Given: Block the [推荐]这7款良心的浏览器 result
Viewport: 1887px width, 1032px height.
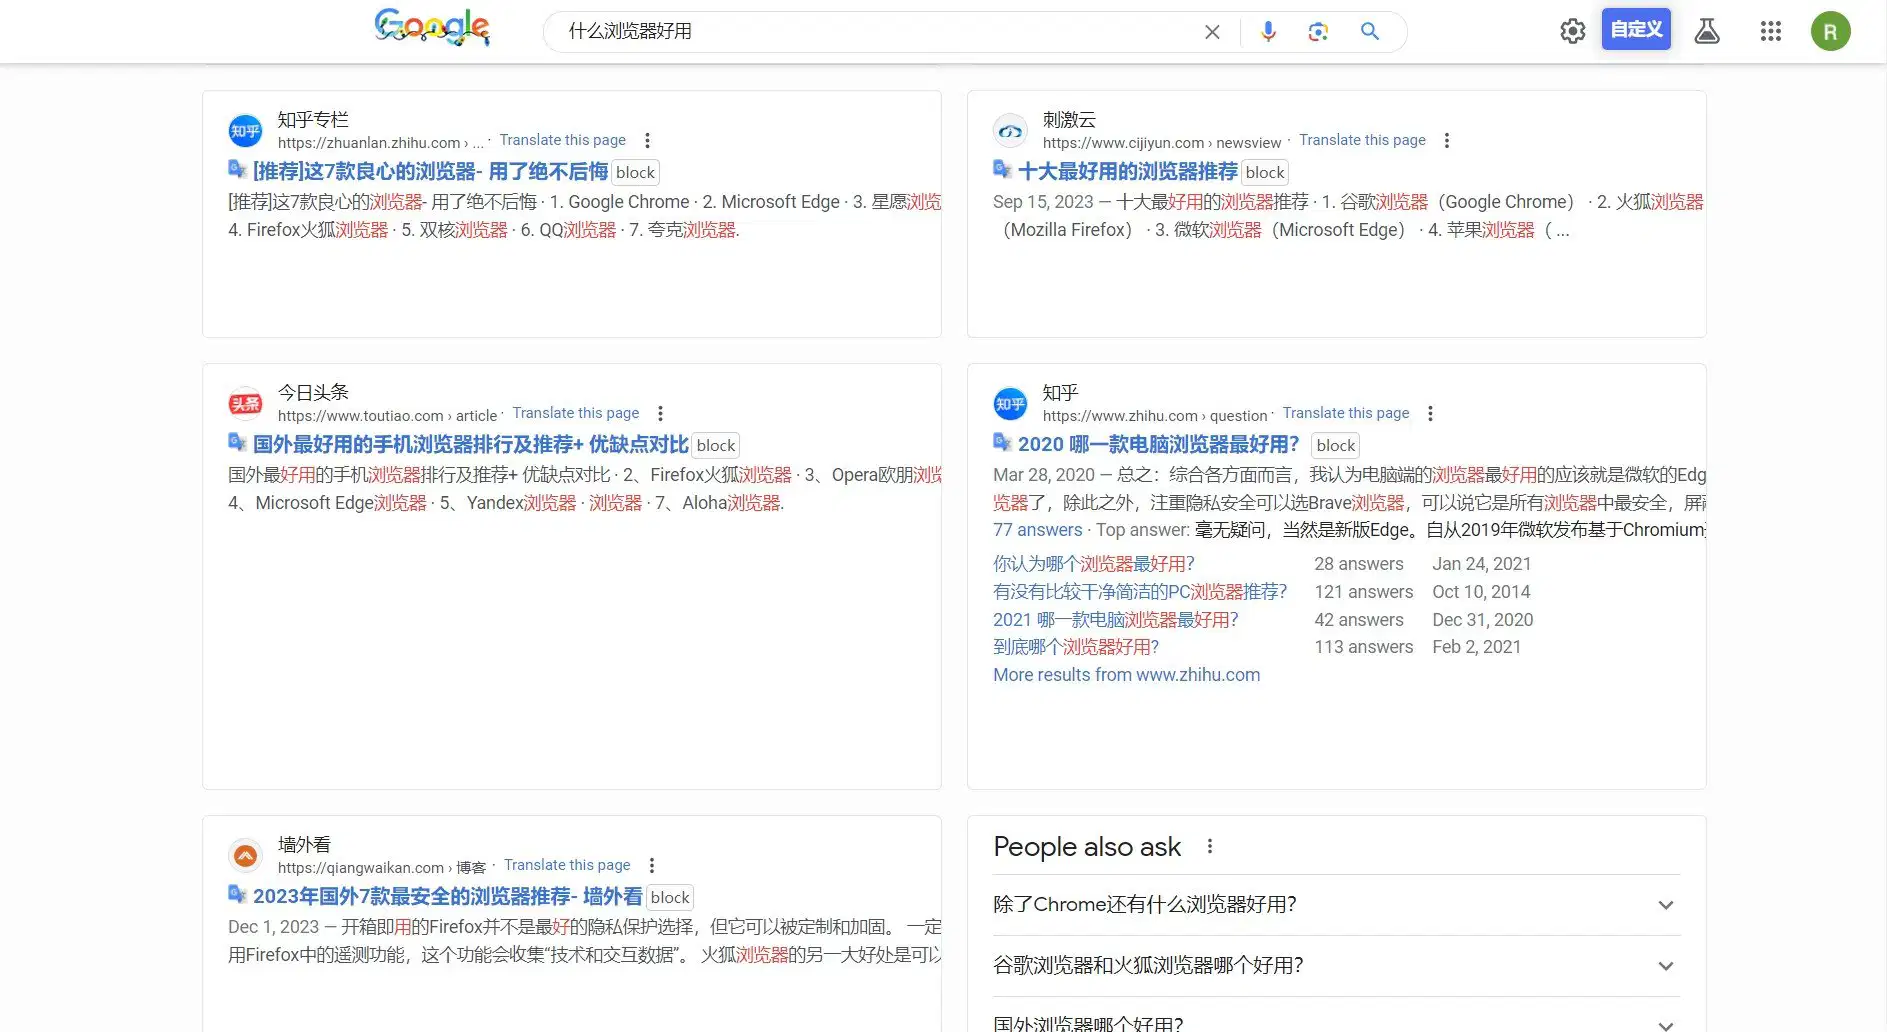Looking at the screenshot, I should [635, 172].
